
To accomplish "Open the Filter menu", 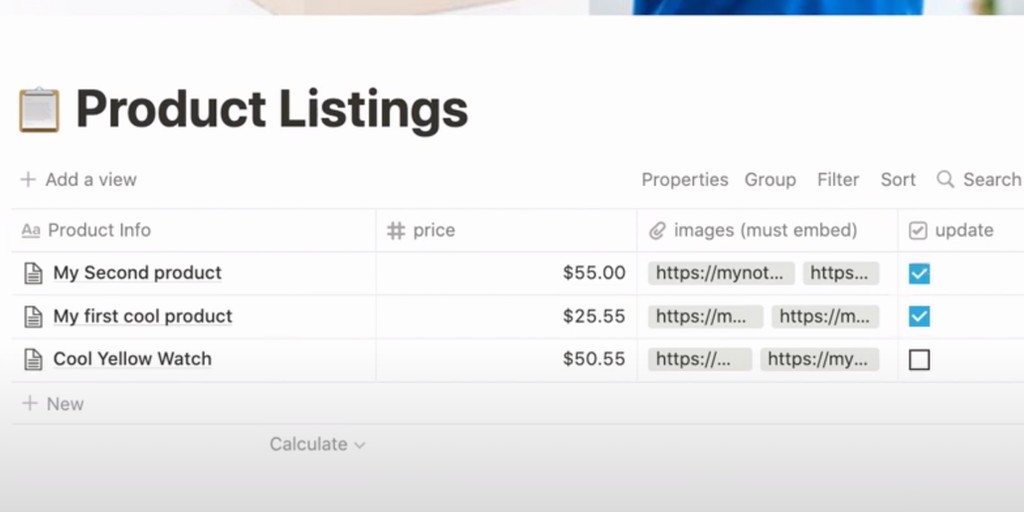I will click(x=838, y=180).
